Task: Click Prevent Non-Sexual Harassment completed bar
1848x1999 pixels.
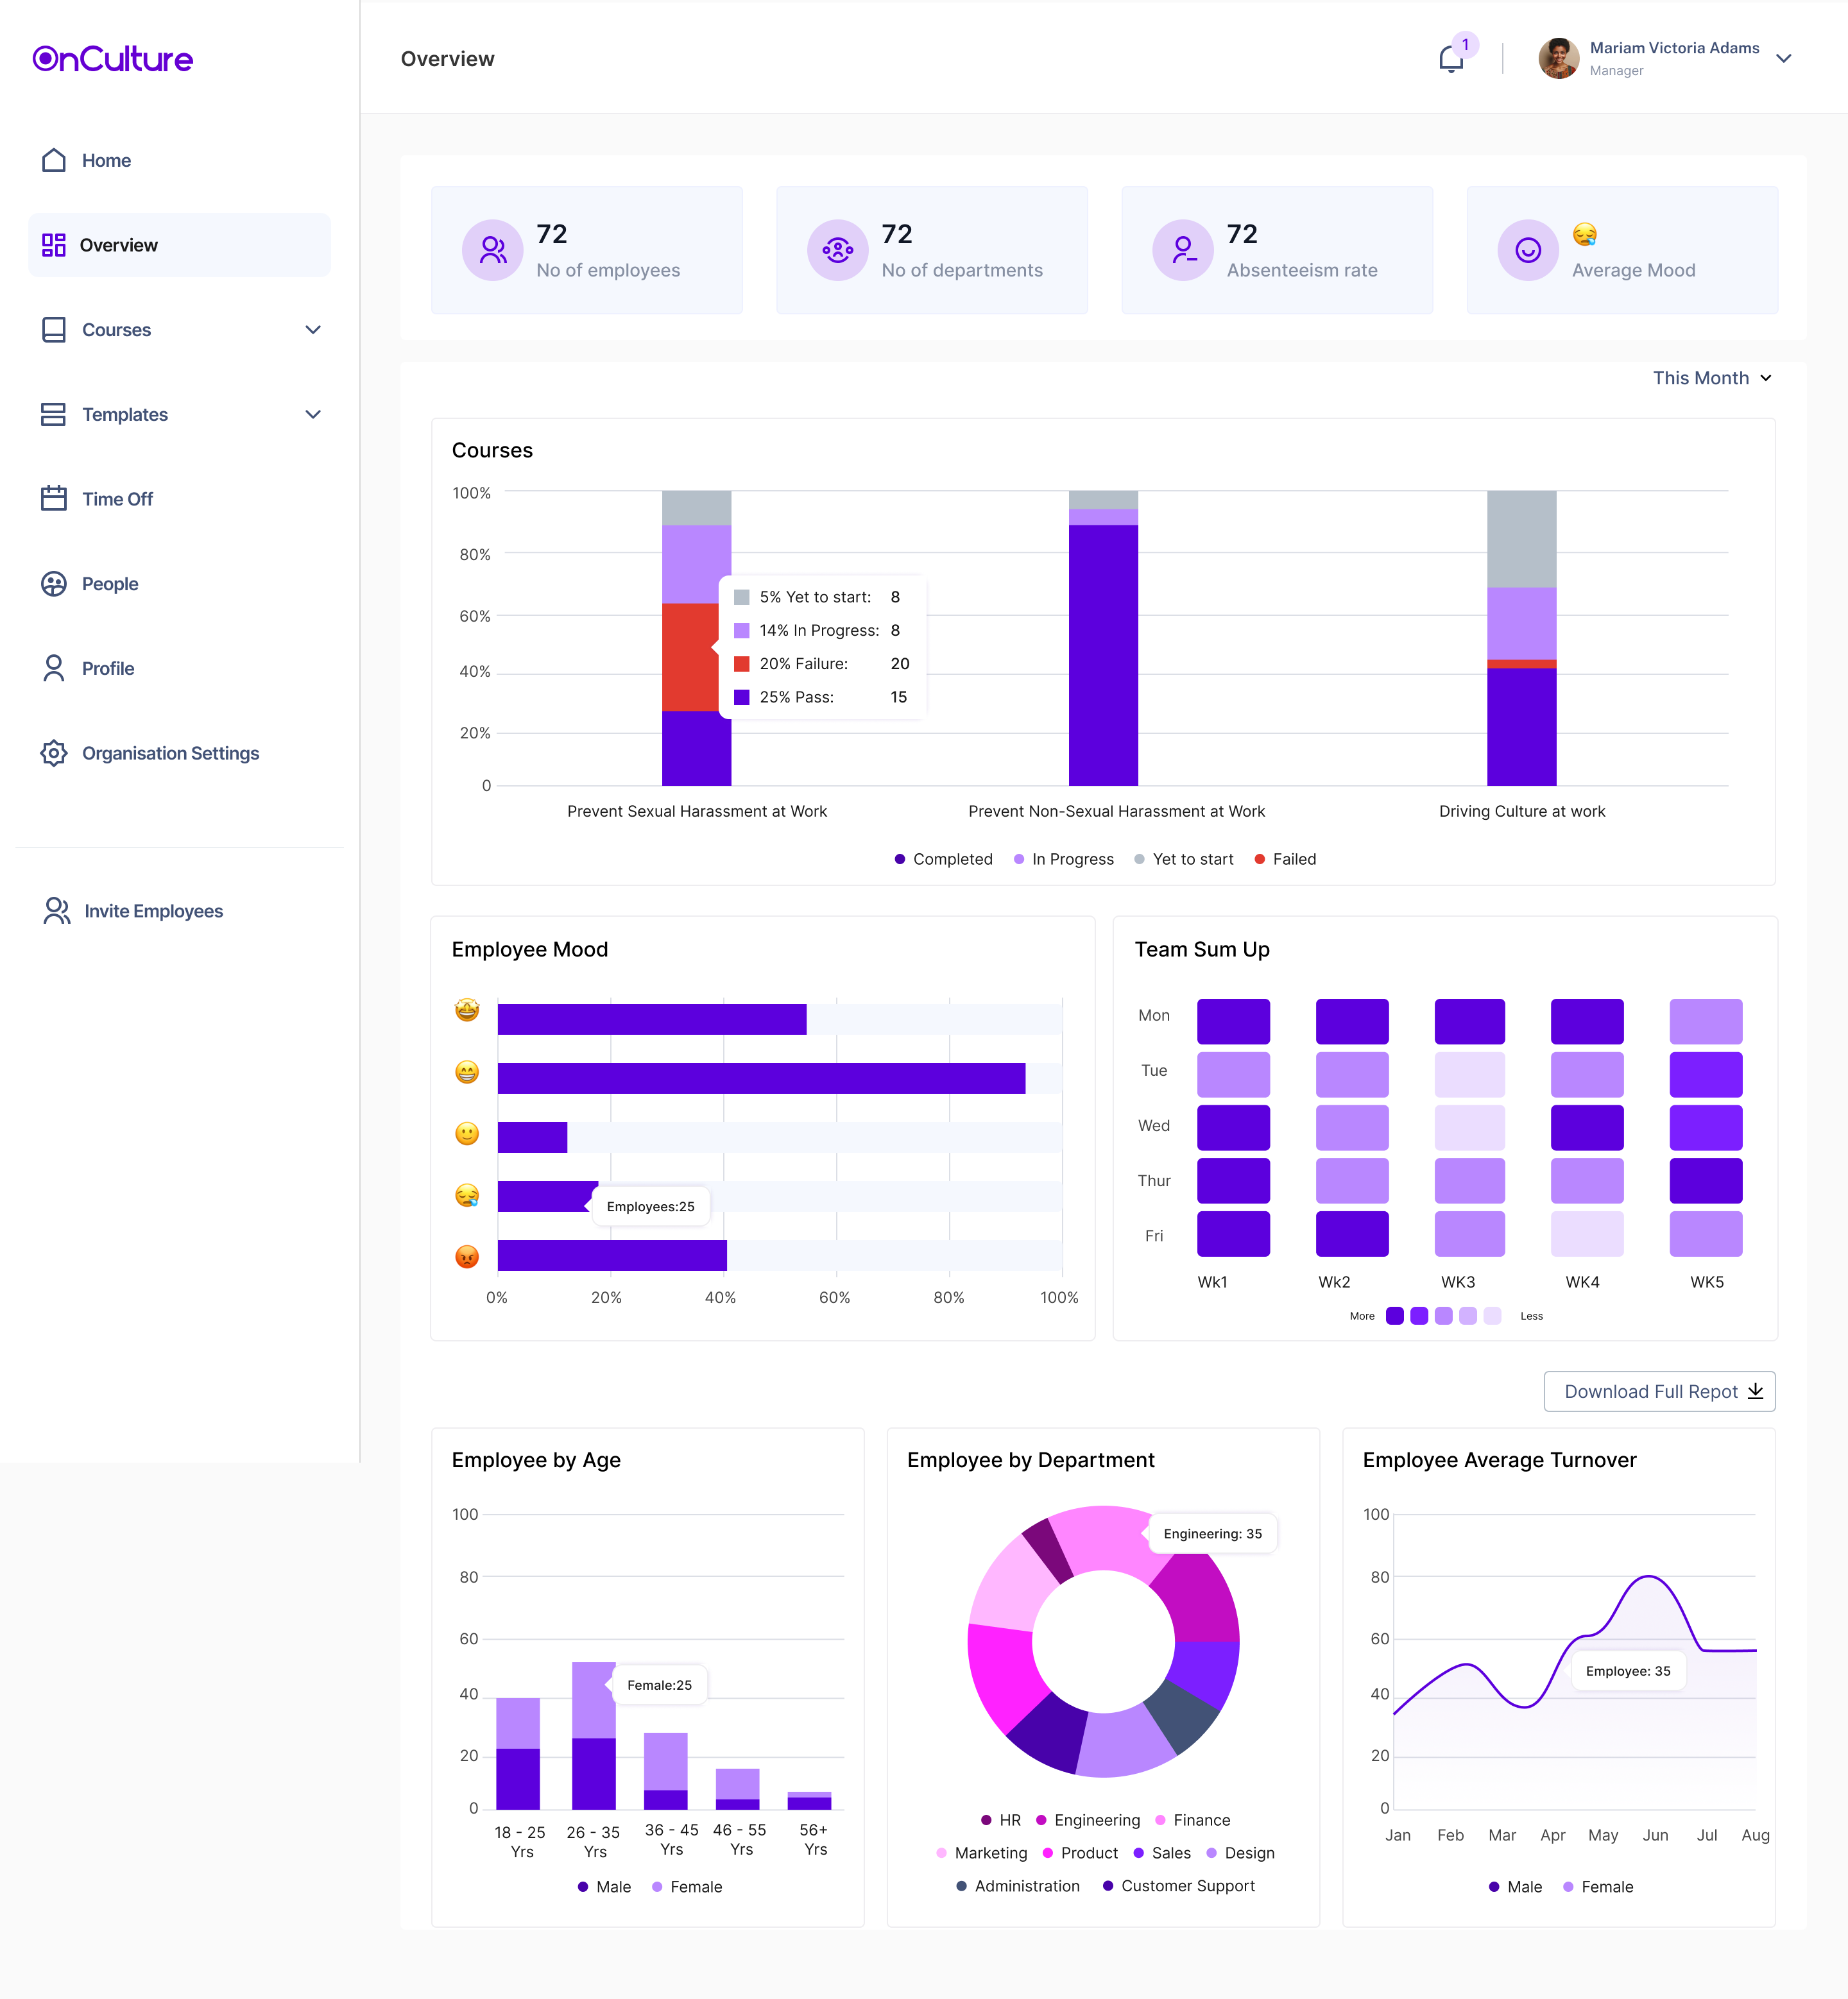Action: (1103, 655)
